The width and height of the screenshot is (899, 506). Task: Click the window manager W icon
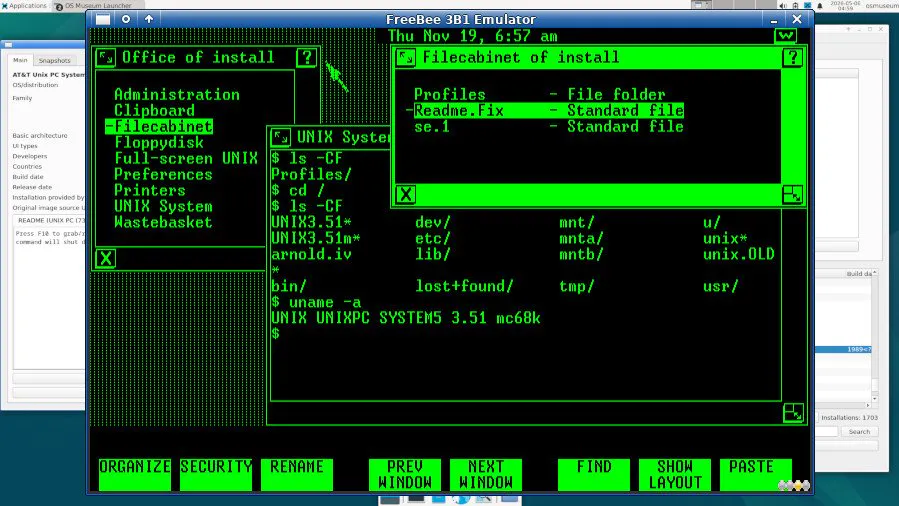coord(785,36)
